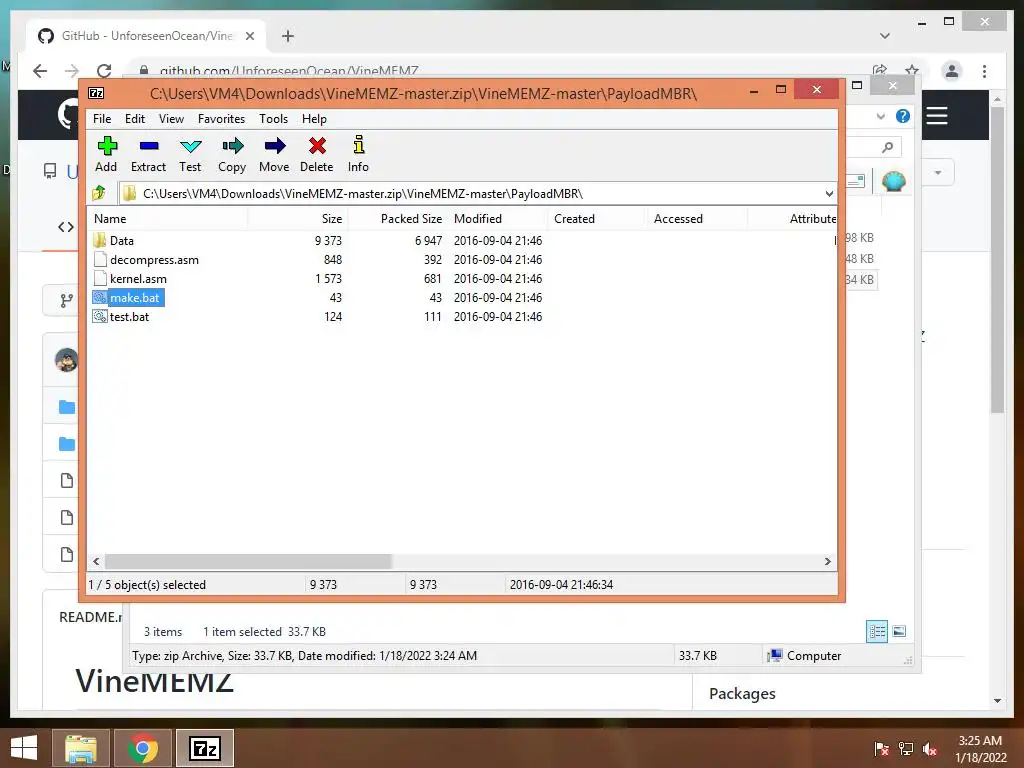
Task: Sort by the Modified column header
Action: tap(498, 219)
